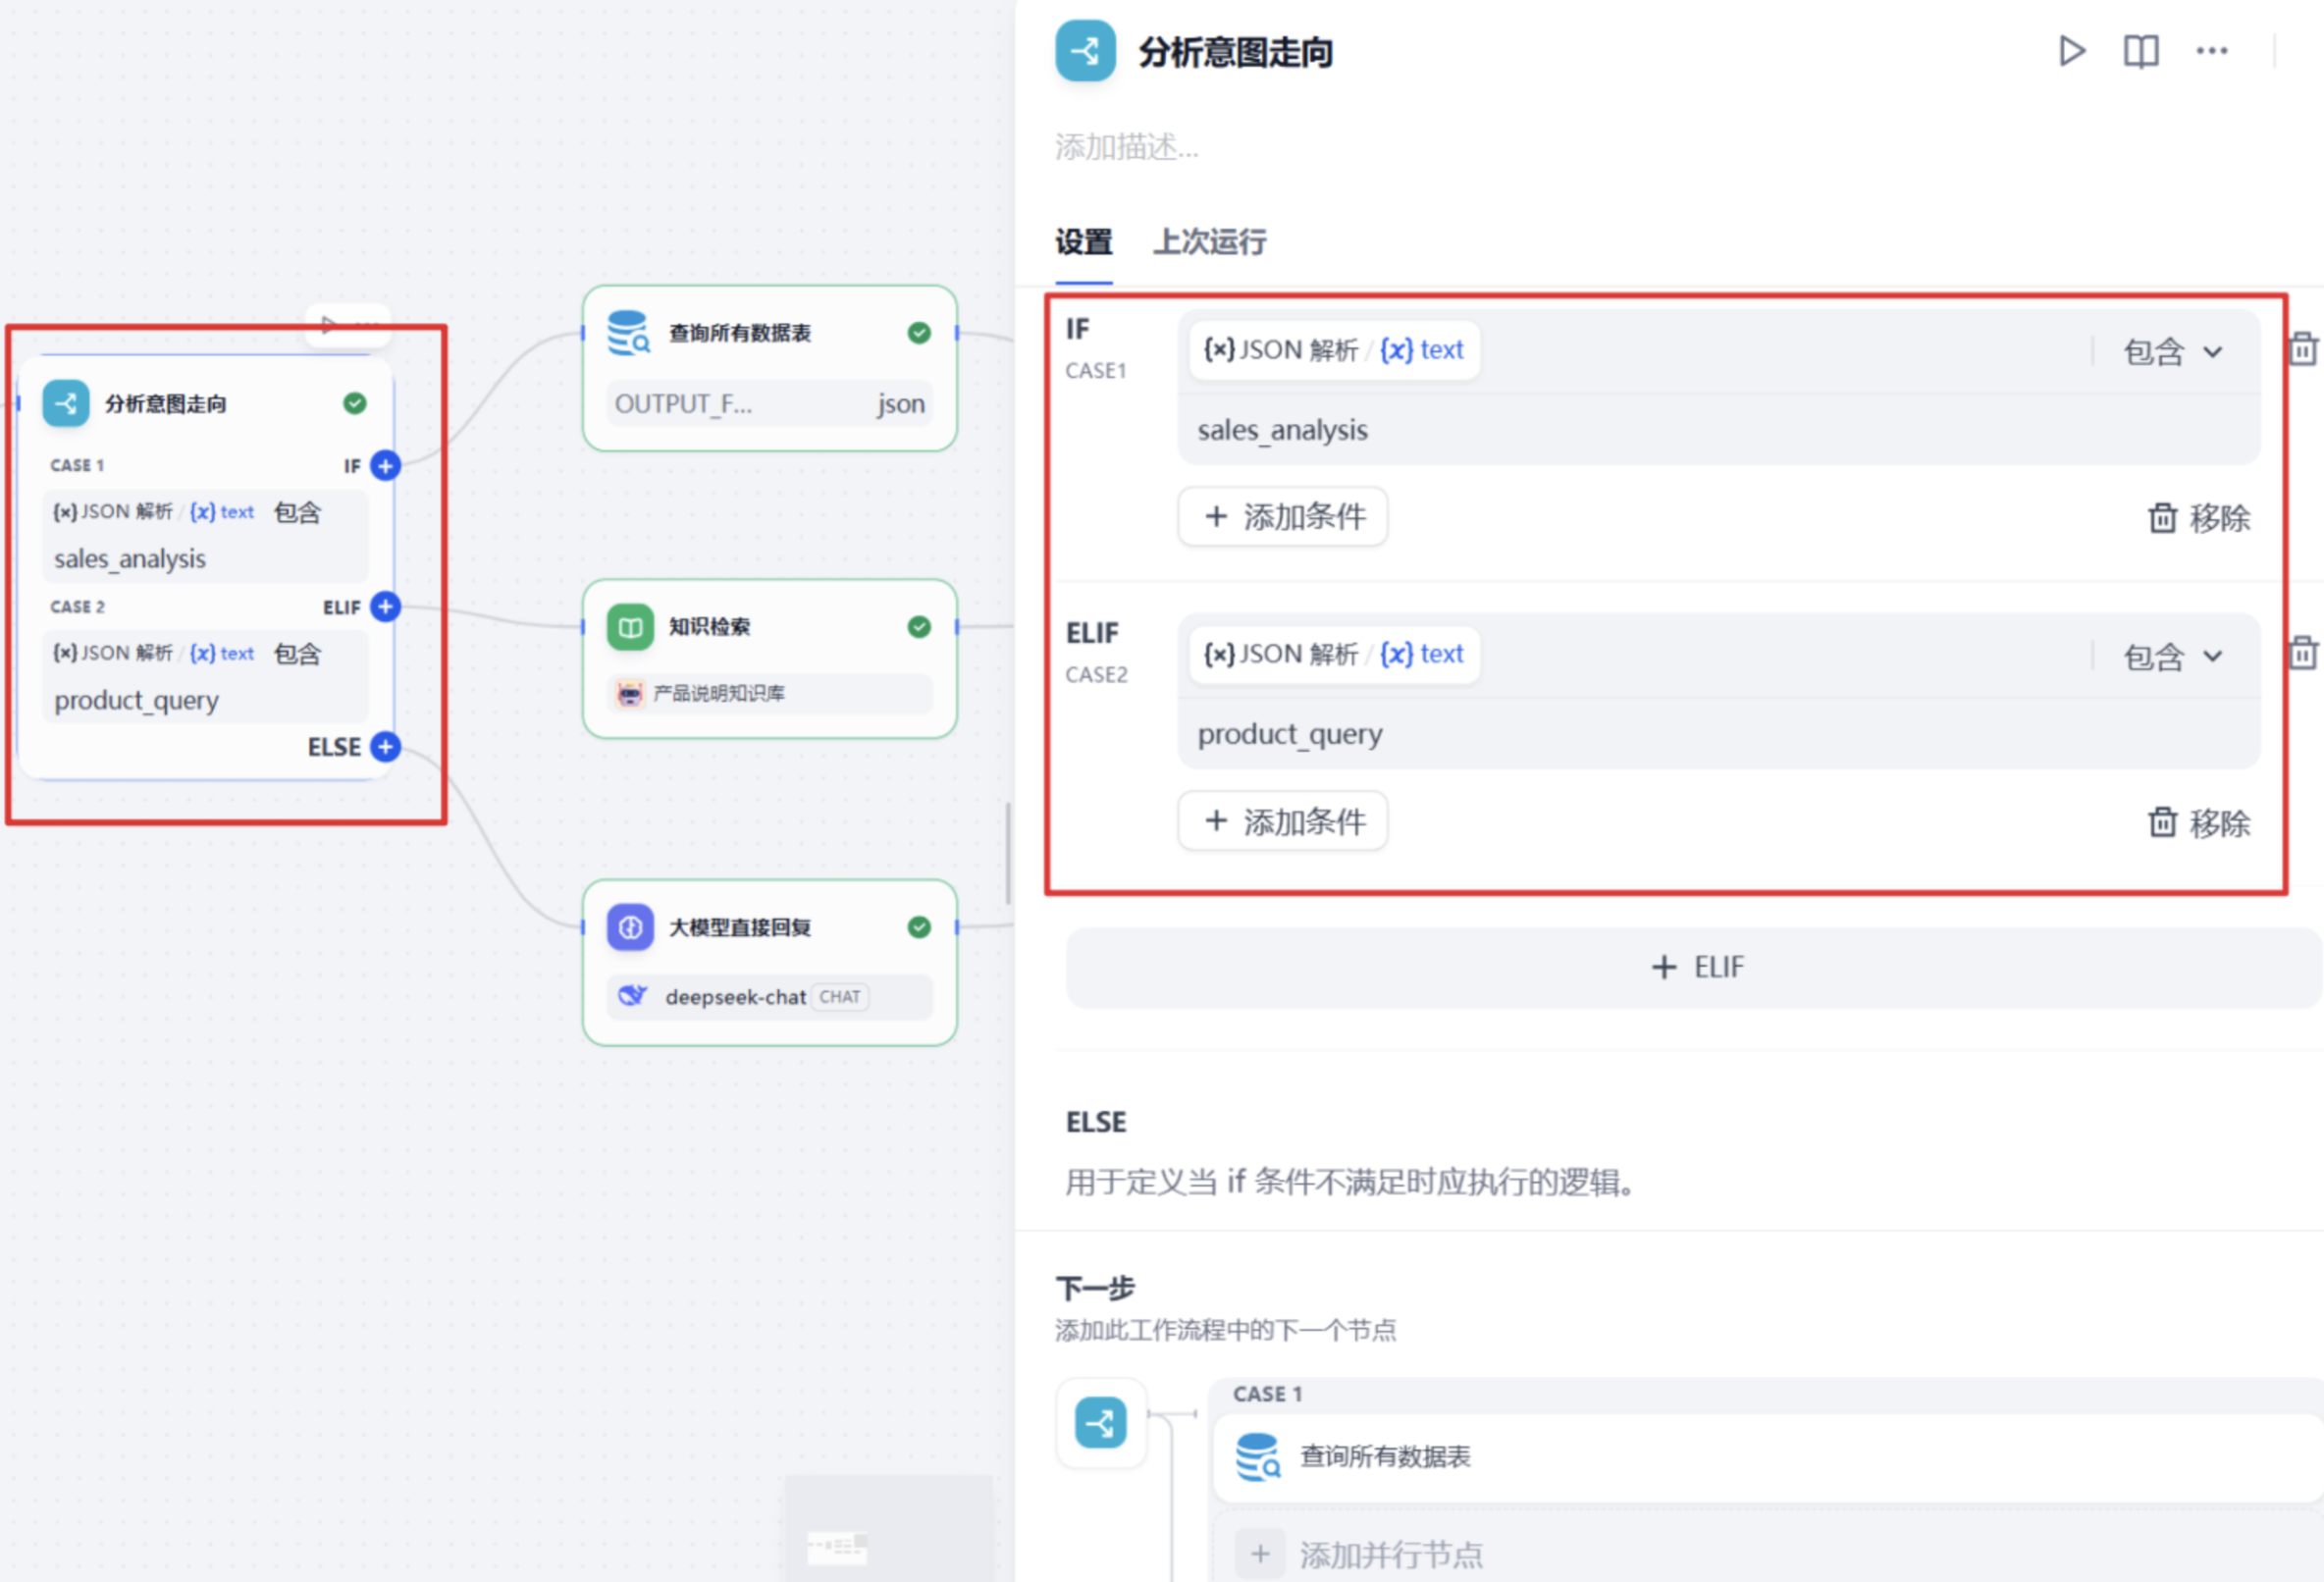This screenshot has width=2324, height=1582.
Task: Click 移除 for the ELIF case
Action: [x=2199, y=822]
